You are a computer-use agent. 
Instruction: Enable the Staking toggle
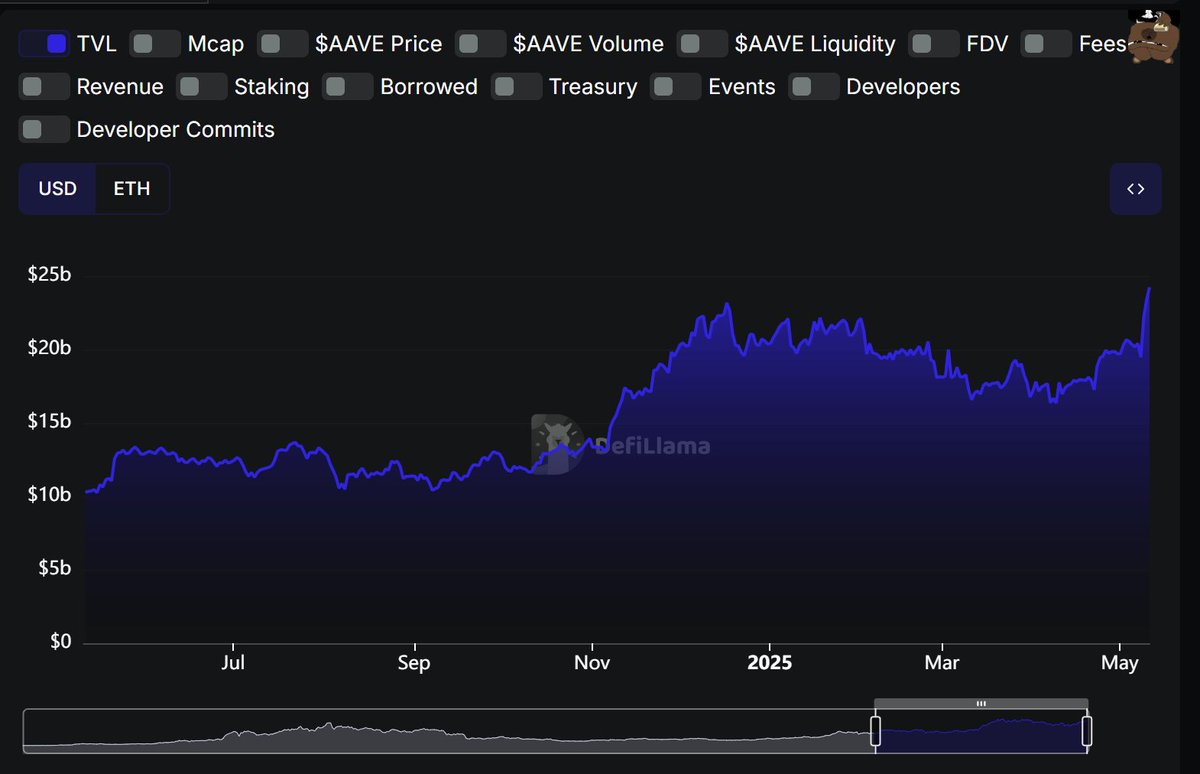pyautogui.click(x=202, y=87)
